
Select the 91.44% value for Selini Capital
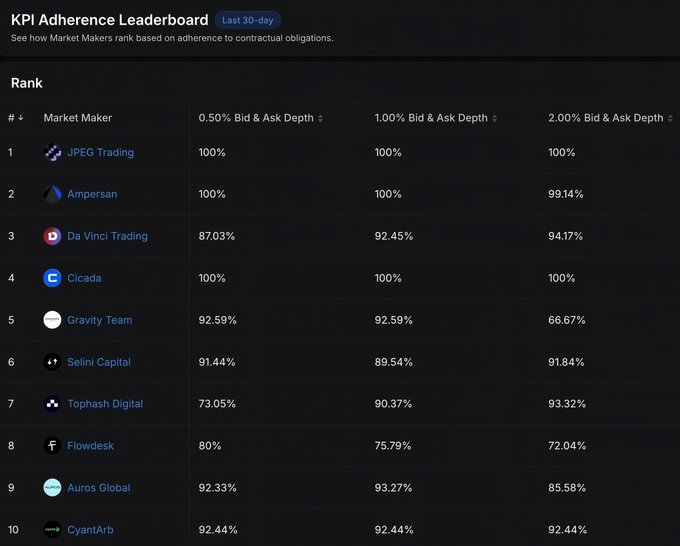point(216,362)
